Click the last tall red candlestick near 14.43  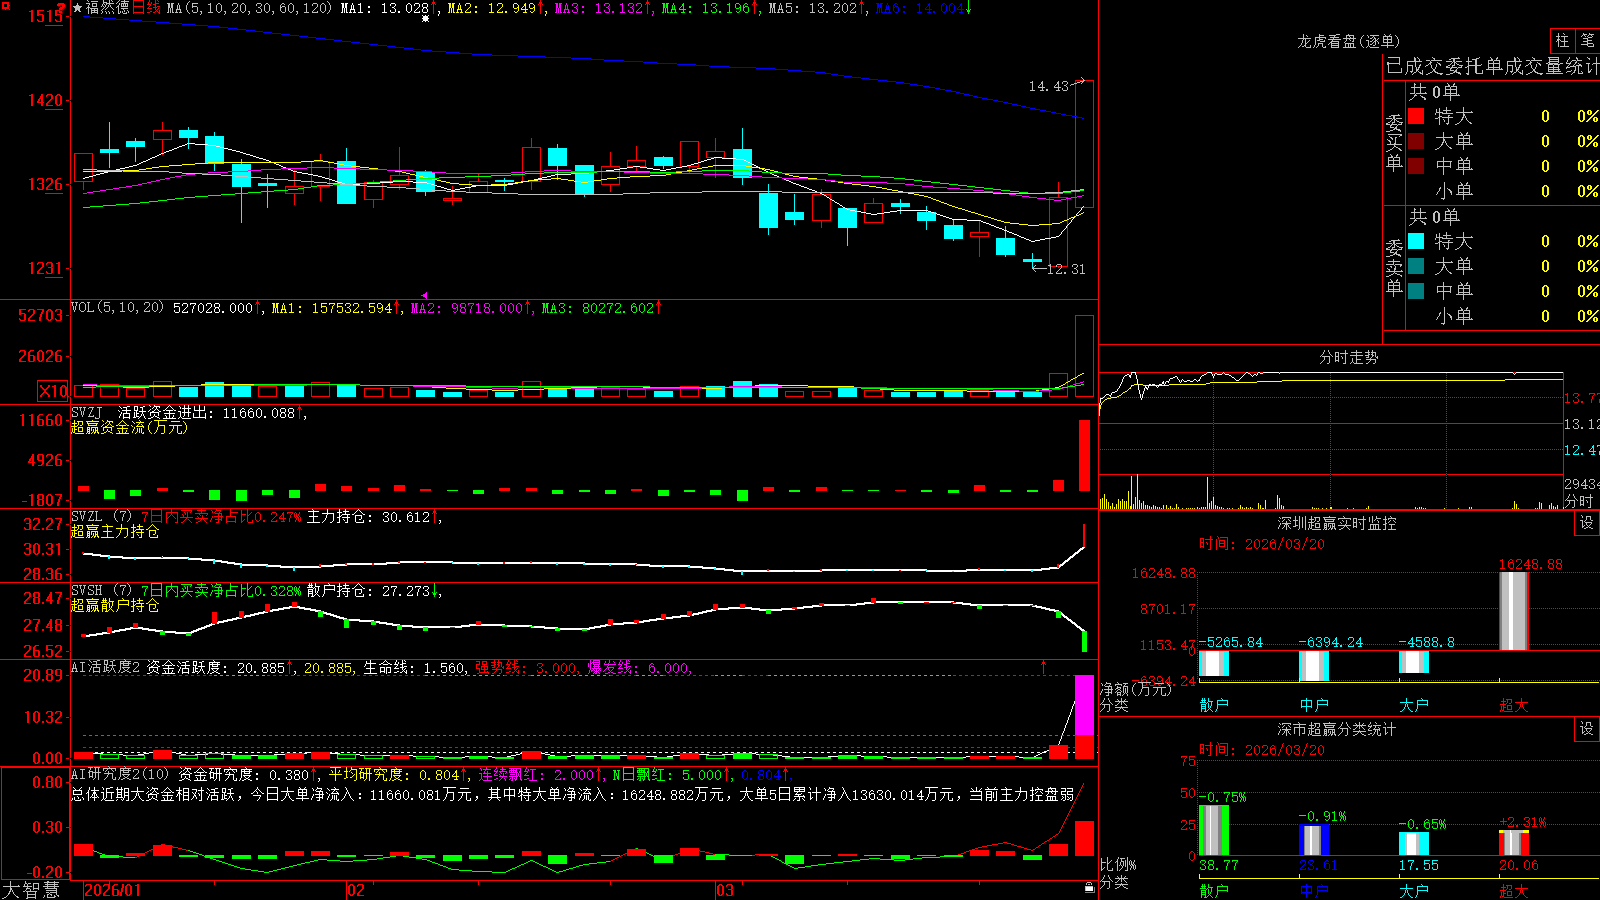coord(1084,143)
